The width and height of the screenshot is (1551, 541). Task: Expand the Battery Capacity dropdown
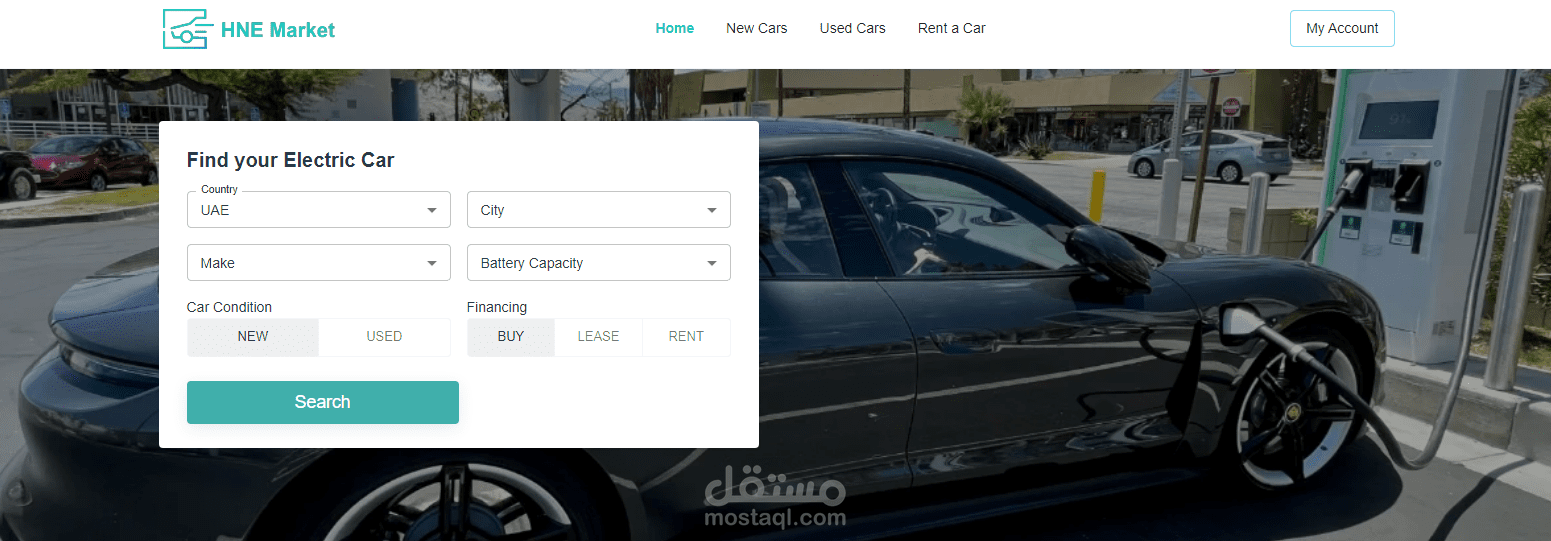[599, 263]
